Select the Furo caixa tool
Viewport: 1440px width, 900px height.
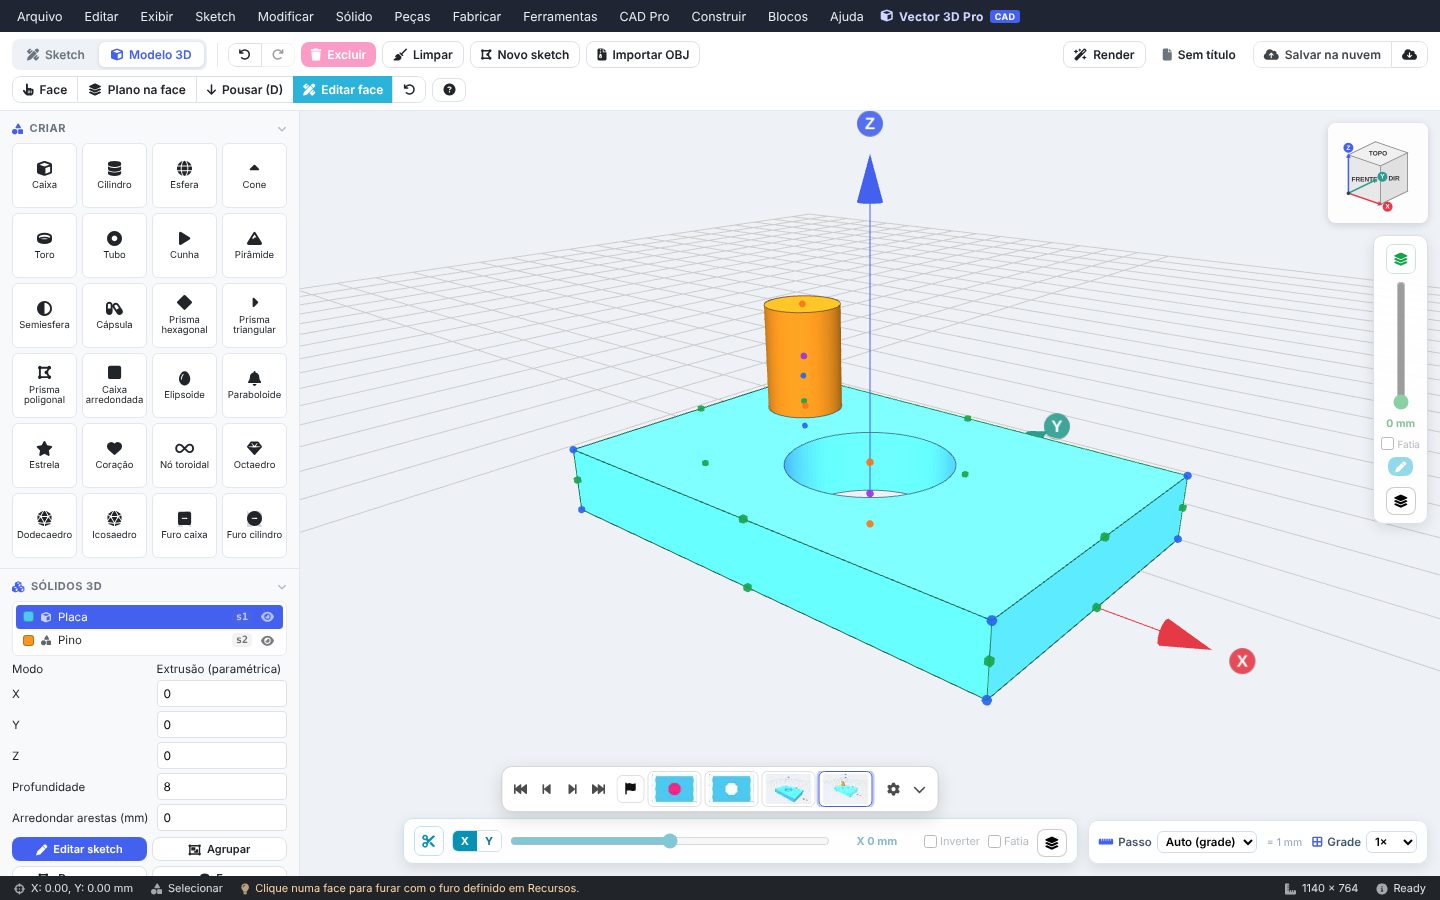(x=184, y=525)
